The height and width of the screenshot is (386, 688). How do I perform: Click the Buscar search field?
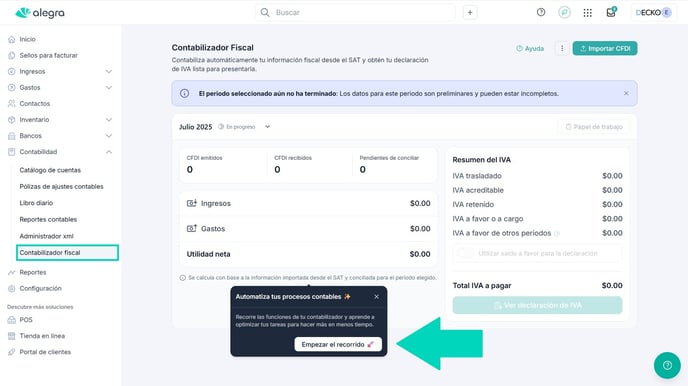pyautogui.click(x=355, y=12)
